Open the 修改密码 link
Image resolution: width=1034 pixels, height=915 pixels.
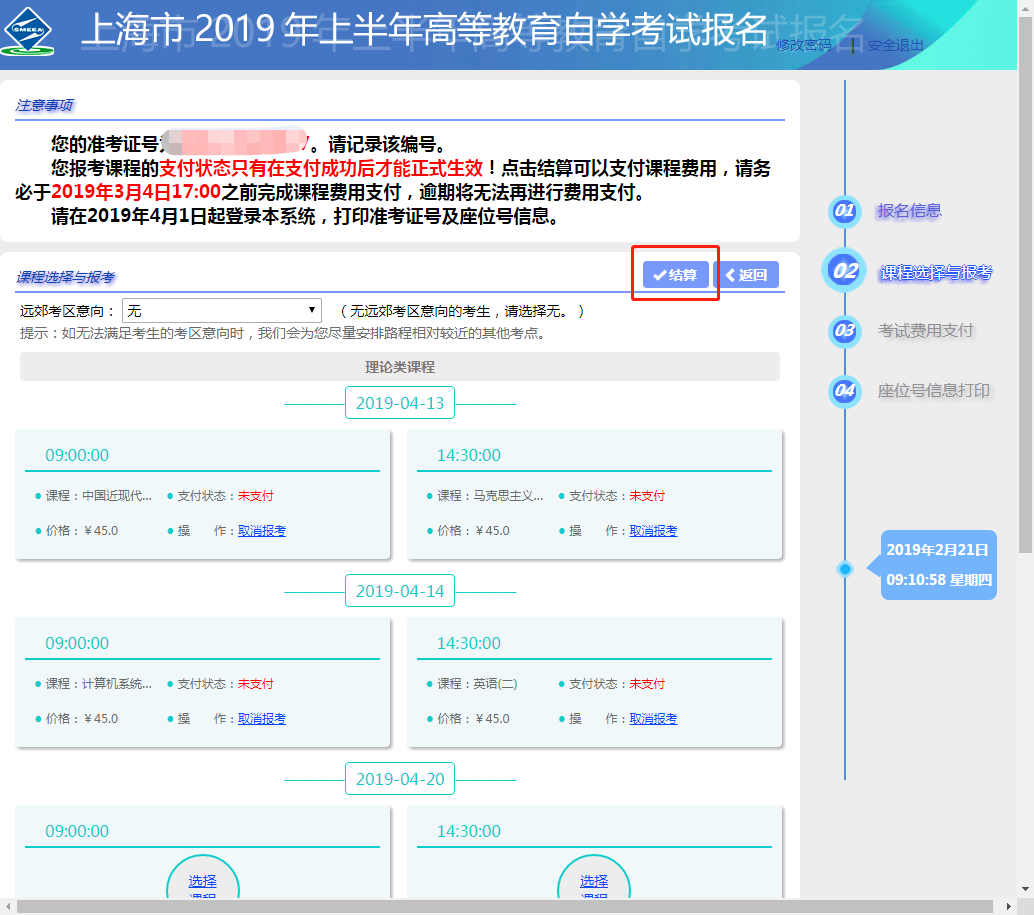point(803,45)
